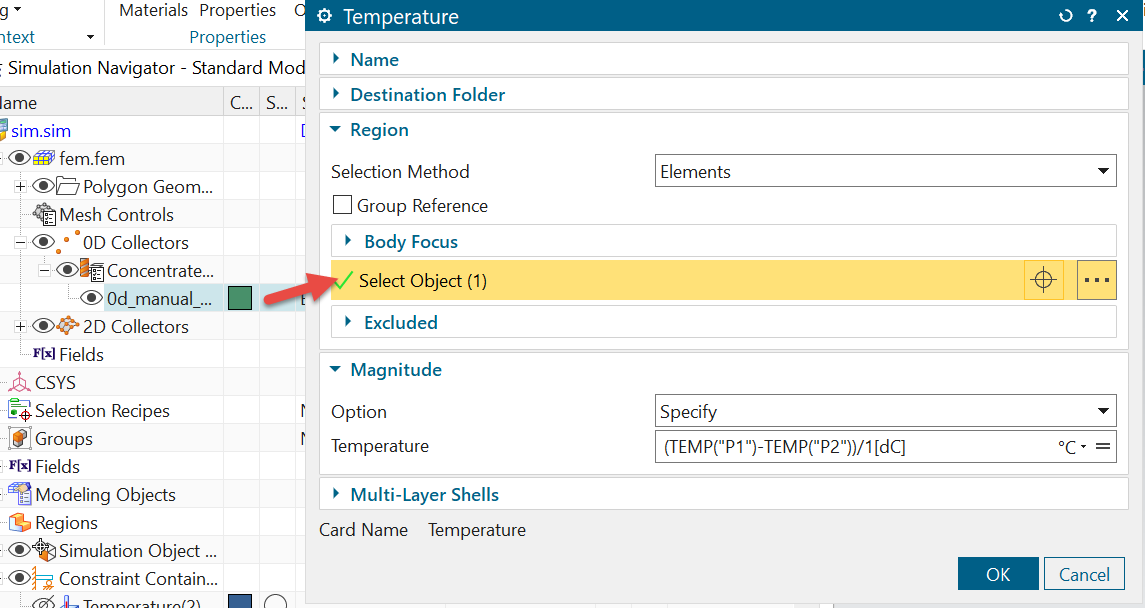Click the CSYS icon in navigator
The image size is (1145, 608).
[19, 383]
